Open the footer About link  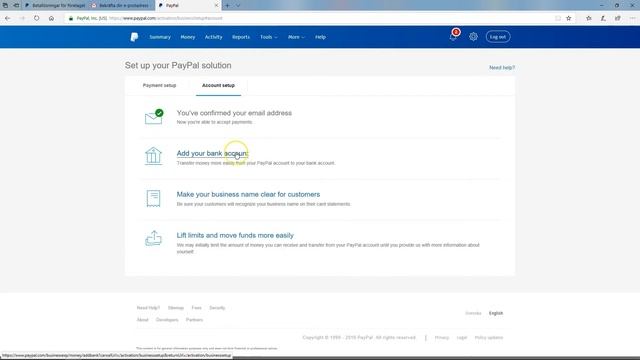(x=142, y=320)
